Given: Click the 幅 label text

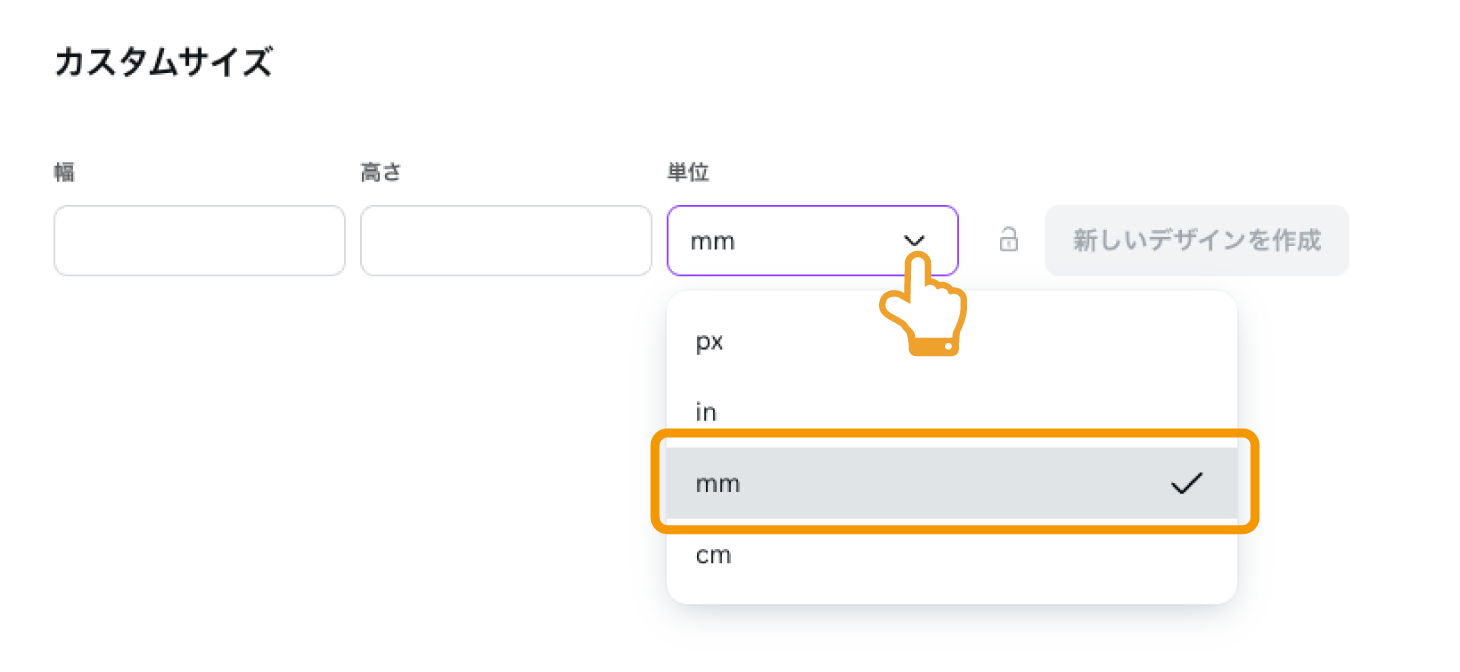Looking at the screenshot, I should 64,173.
